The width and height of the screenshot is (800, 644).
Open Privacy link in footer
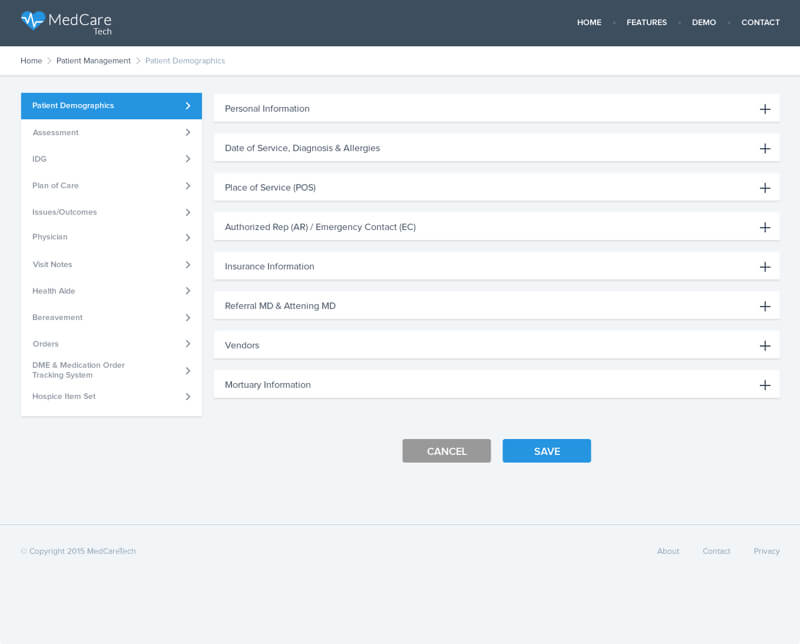(x=766, y=551)
